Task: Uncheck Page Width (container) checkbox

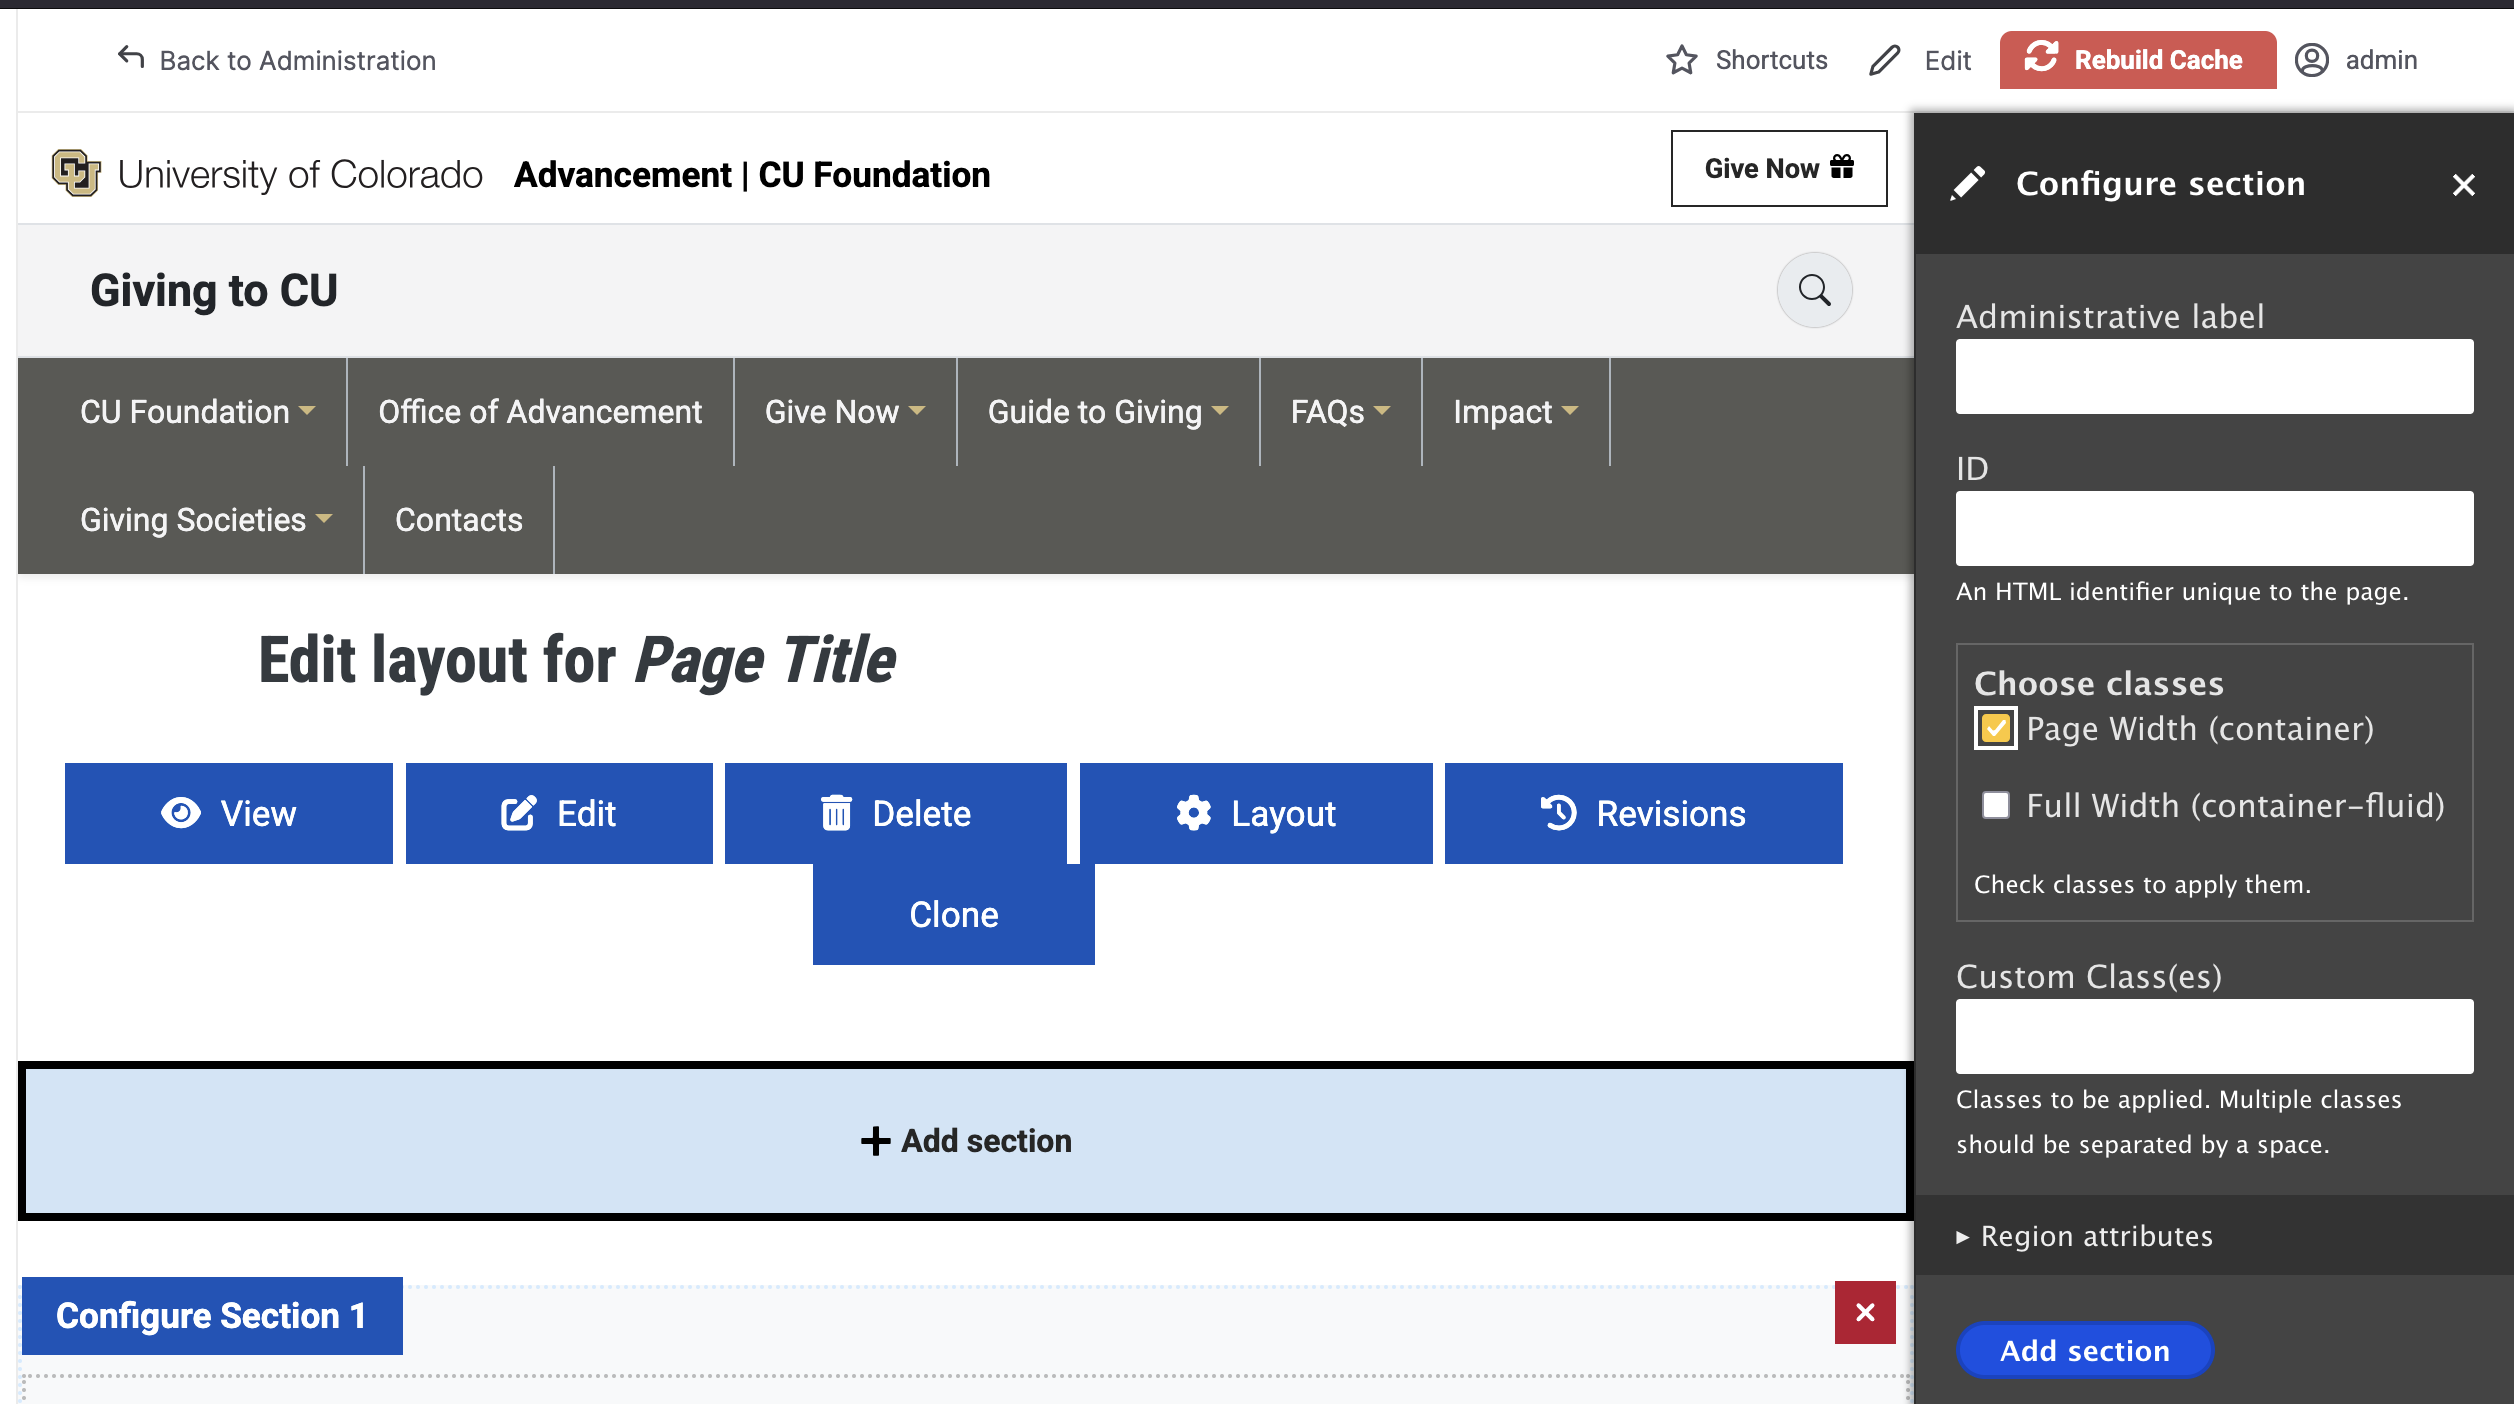Action: click(x=1995, y=728)
